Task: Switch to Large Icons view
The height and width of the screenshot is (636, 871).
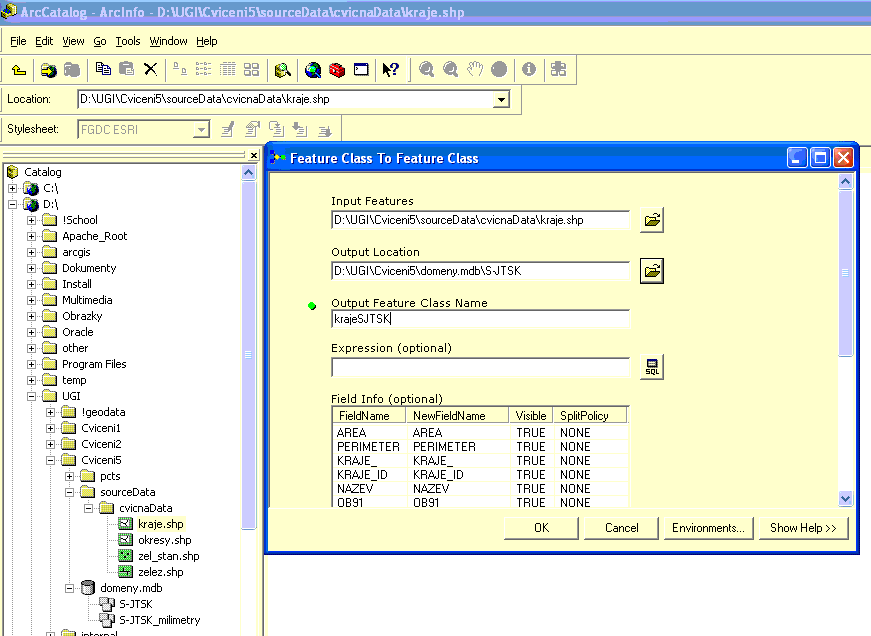Action: pyautogui.click(x=179, y=69)
